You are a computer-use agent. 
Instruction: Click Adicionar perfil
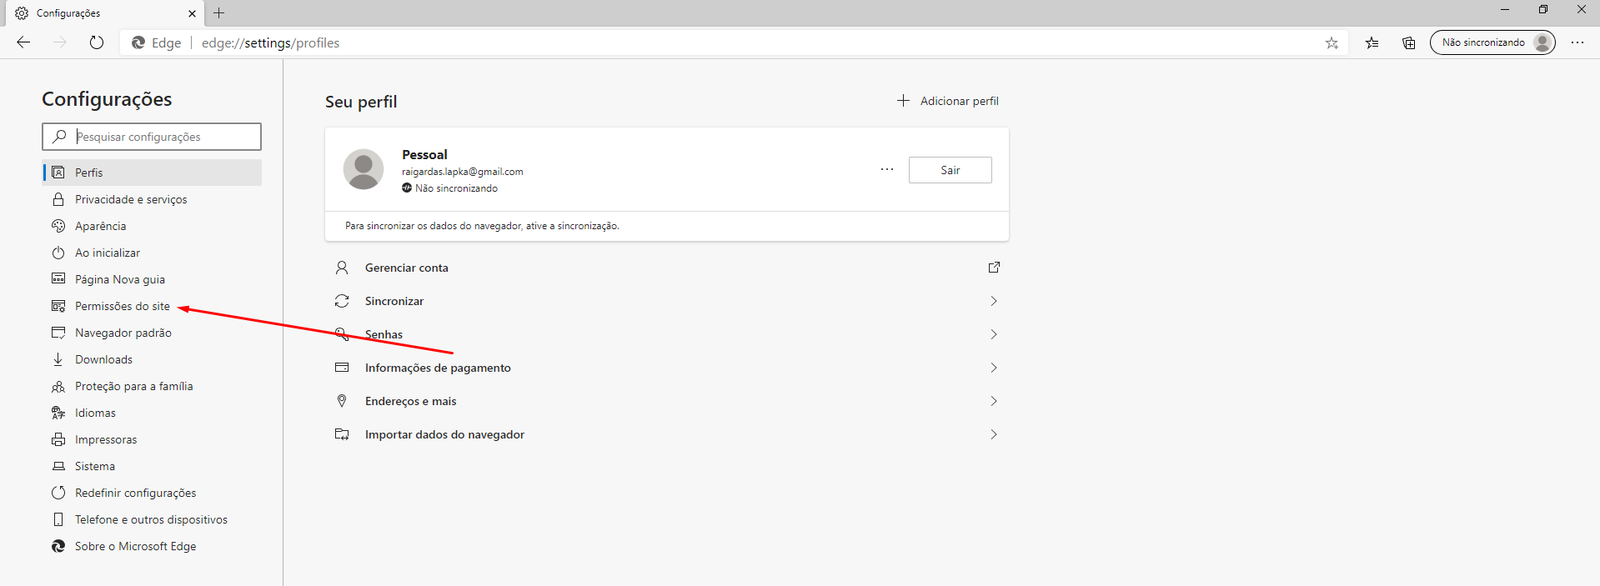click(x=947, y=101)
